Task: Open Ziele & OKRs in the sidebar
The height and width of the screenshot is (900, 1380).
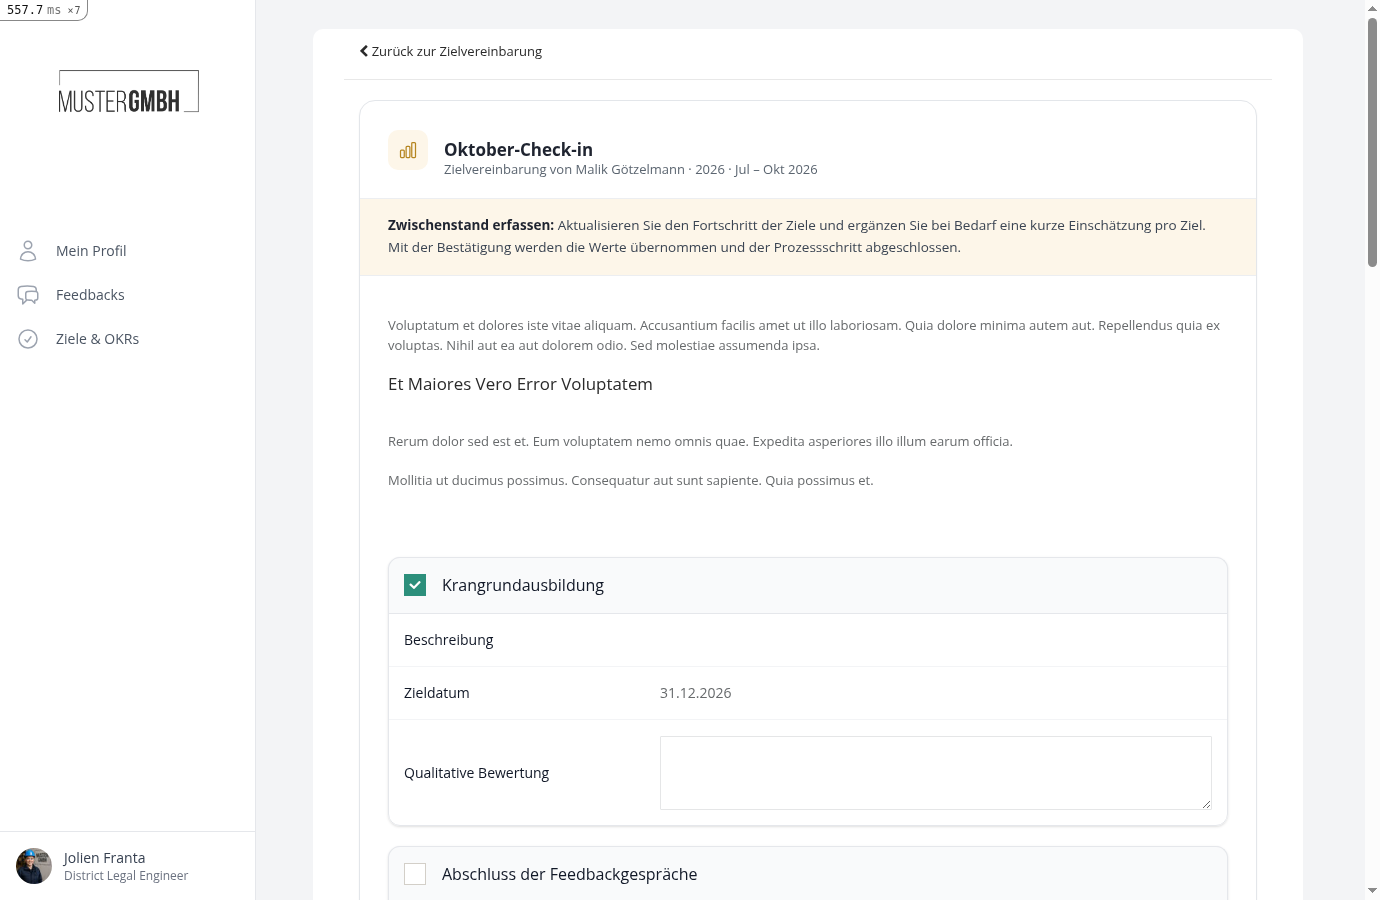Action: point(97,339)
